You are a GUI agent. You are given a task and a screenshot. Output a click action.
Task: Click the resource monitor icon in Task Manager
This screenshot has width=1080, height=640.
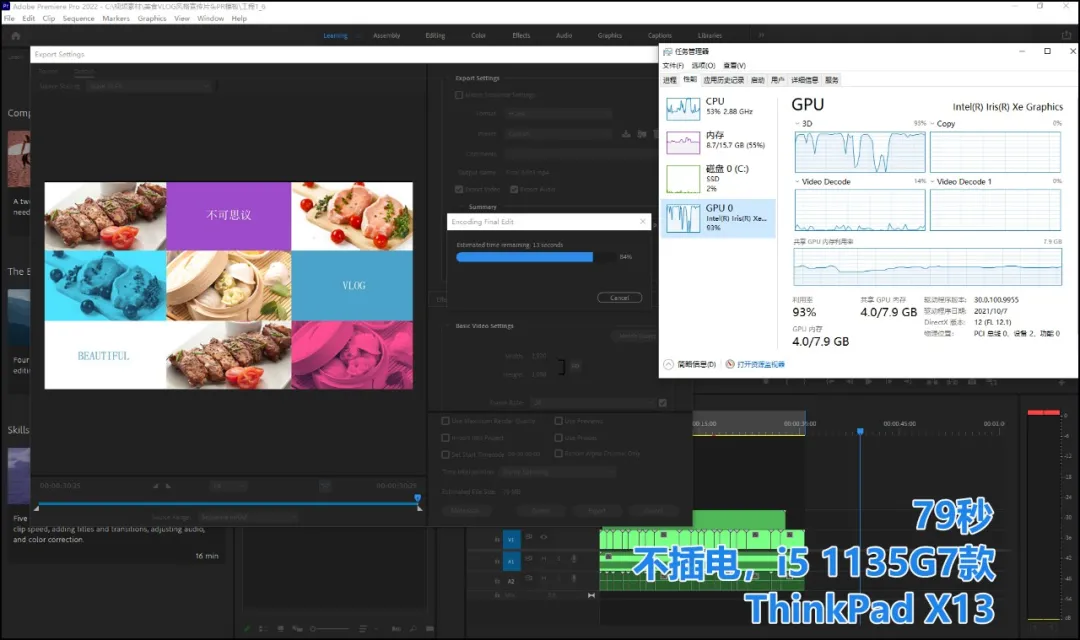pyautogui.click(x=730, y=364)
